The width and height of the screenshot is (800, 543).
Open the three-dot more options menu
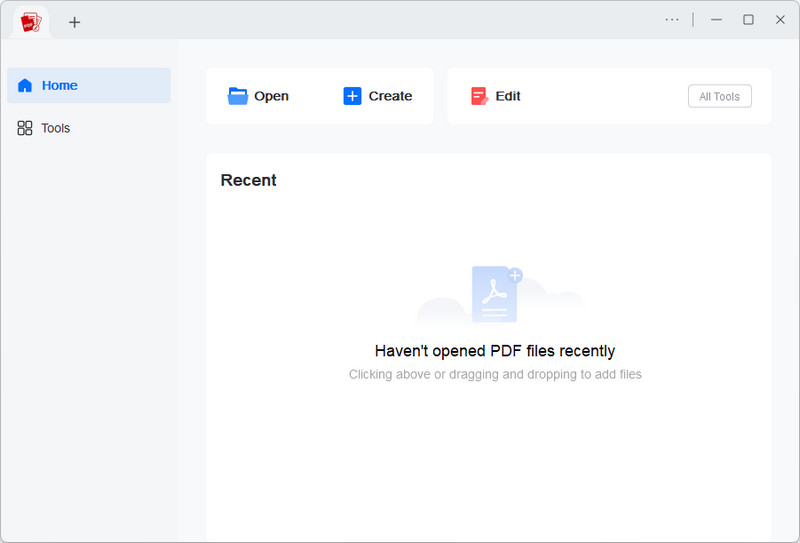pyautogui.click(x=672, y=20)
